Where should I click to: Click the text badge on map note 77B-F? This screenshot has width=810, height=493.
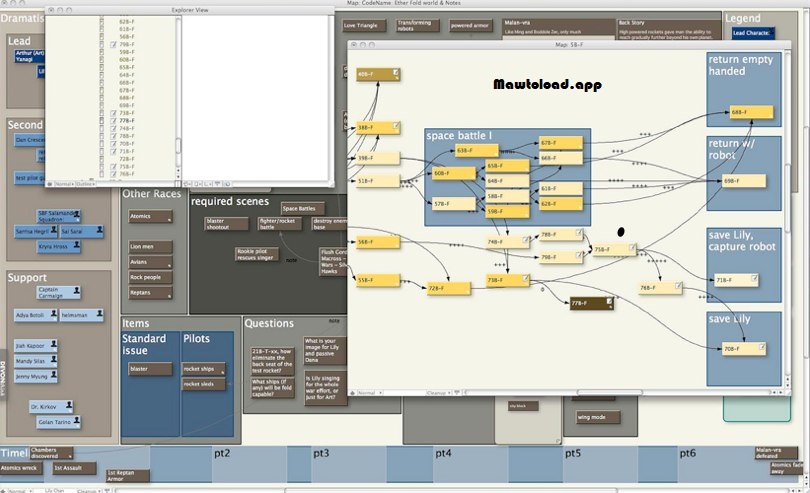tap(609, 301)
